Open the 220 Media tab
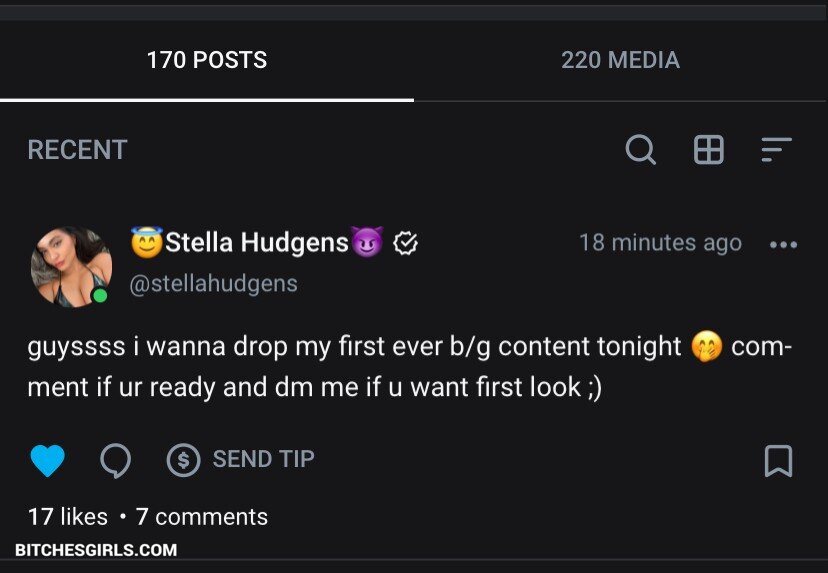The width and height of the screenshot is (828, 573). (x=620, y=60)
